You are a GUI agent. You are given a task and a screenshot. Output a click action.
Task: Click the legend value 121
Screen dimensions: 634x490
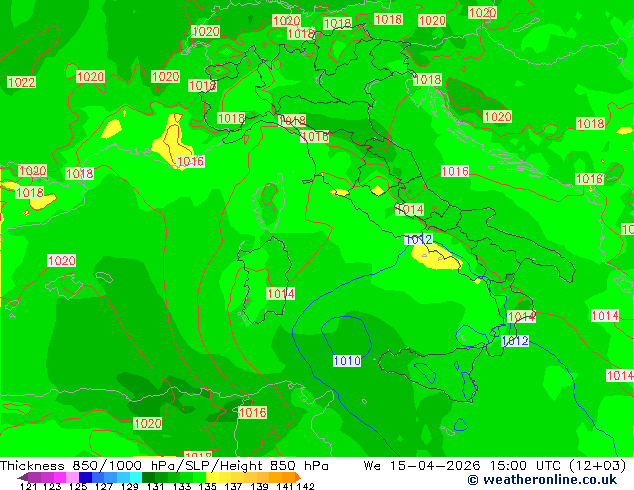click(x=27, y=486)
